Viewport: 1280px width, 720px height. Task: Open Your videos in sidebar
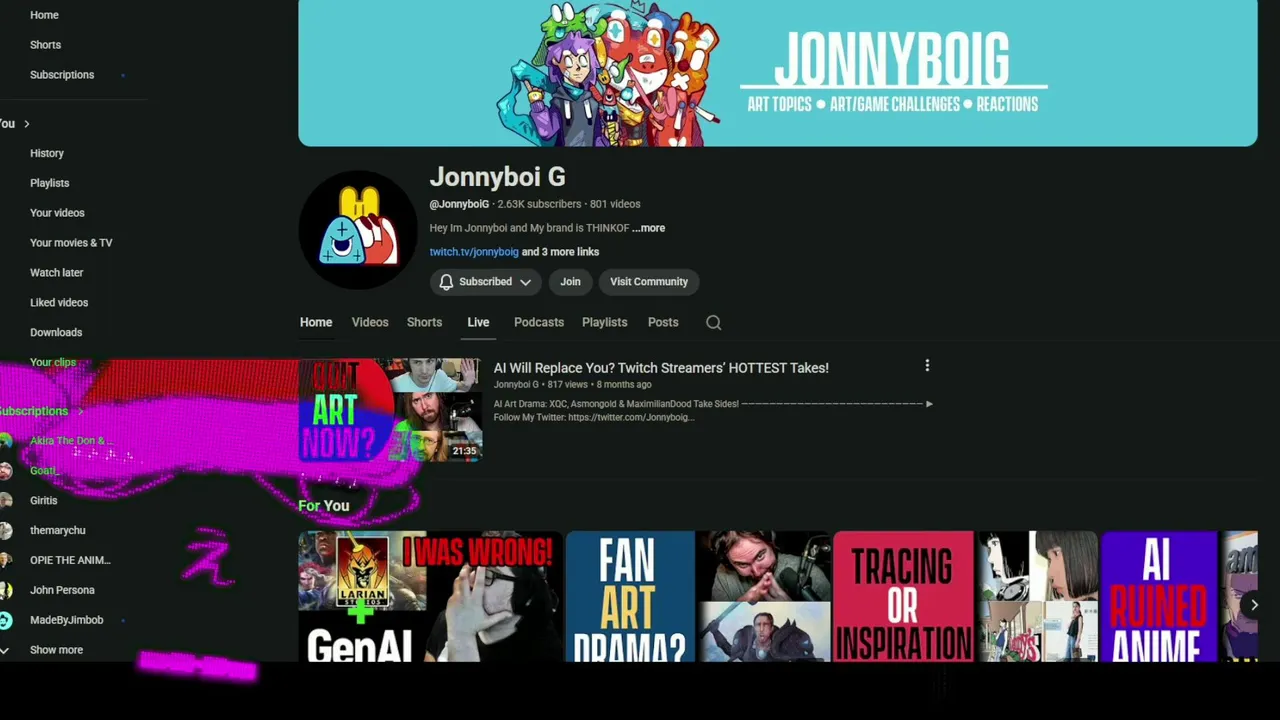57,213
